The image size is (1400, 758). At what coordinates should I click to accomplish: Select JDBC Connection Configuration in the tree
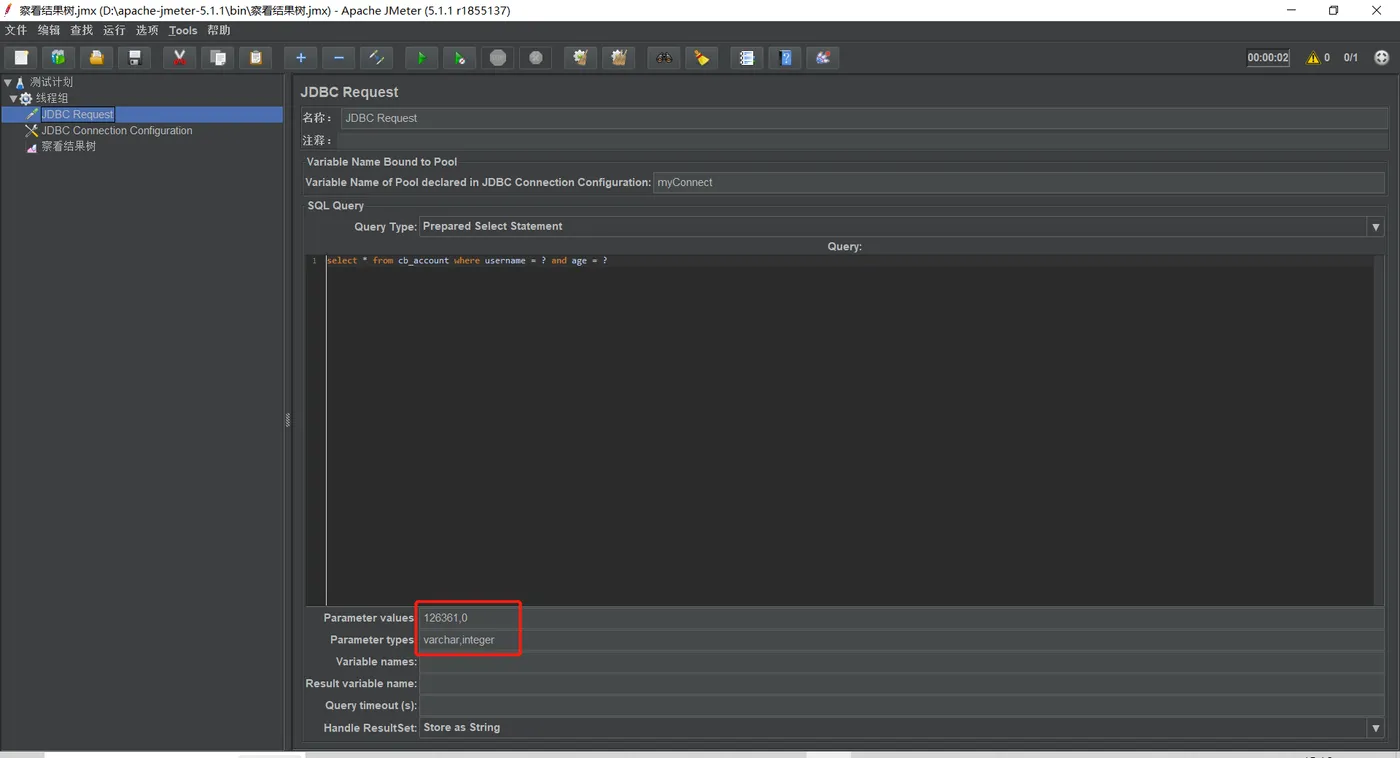pyautogui.click(x=116, y=131)
